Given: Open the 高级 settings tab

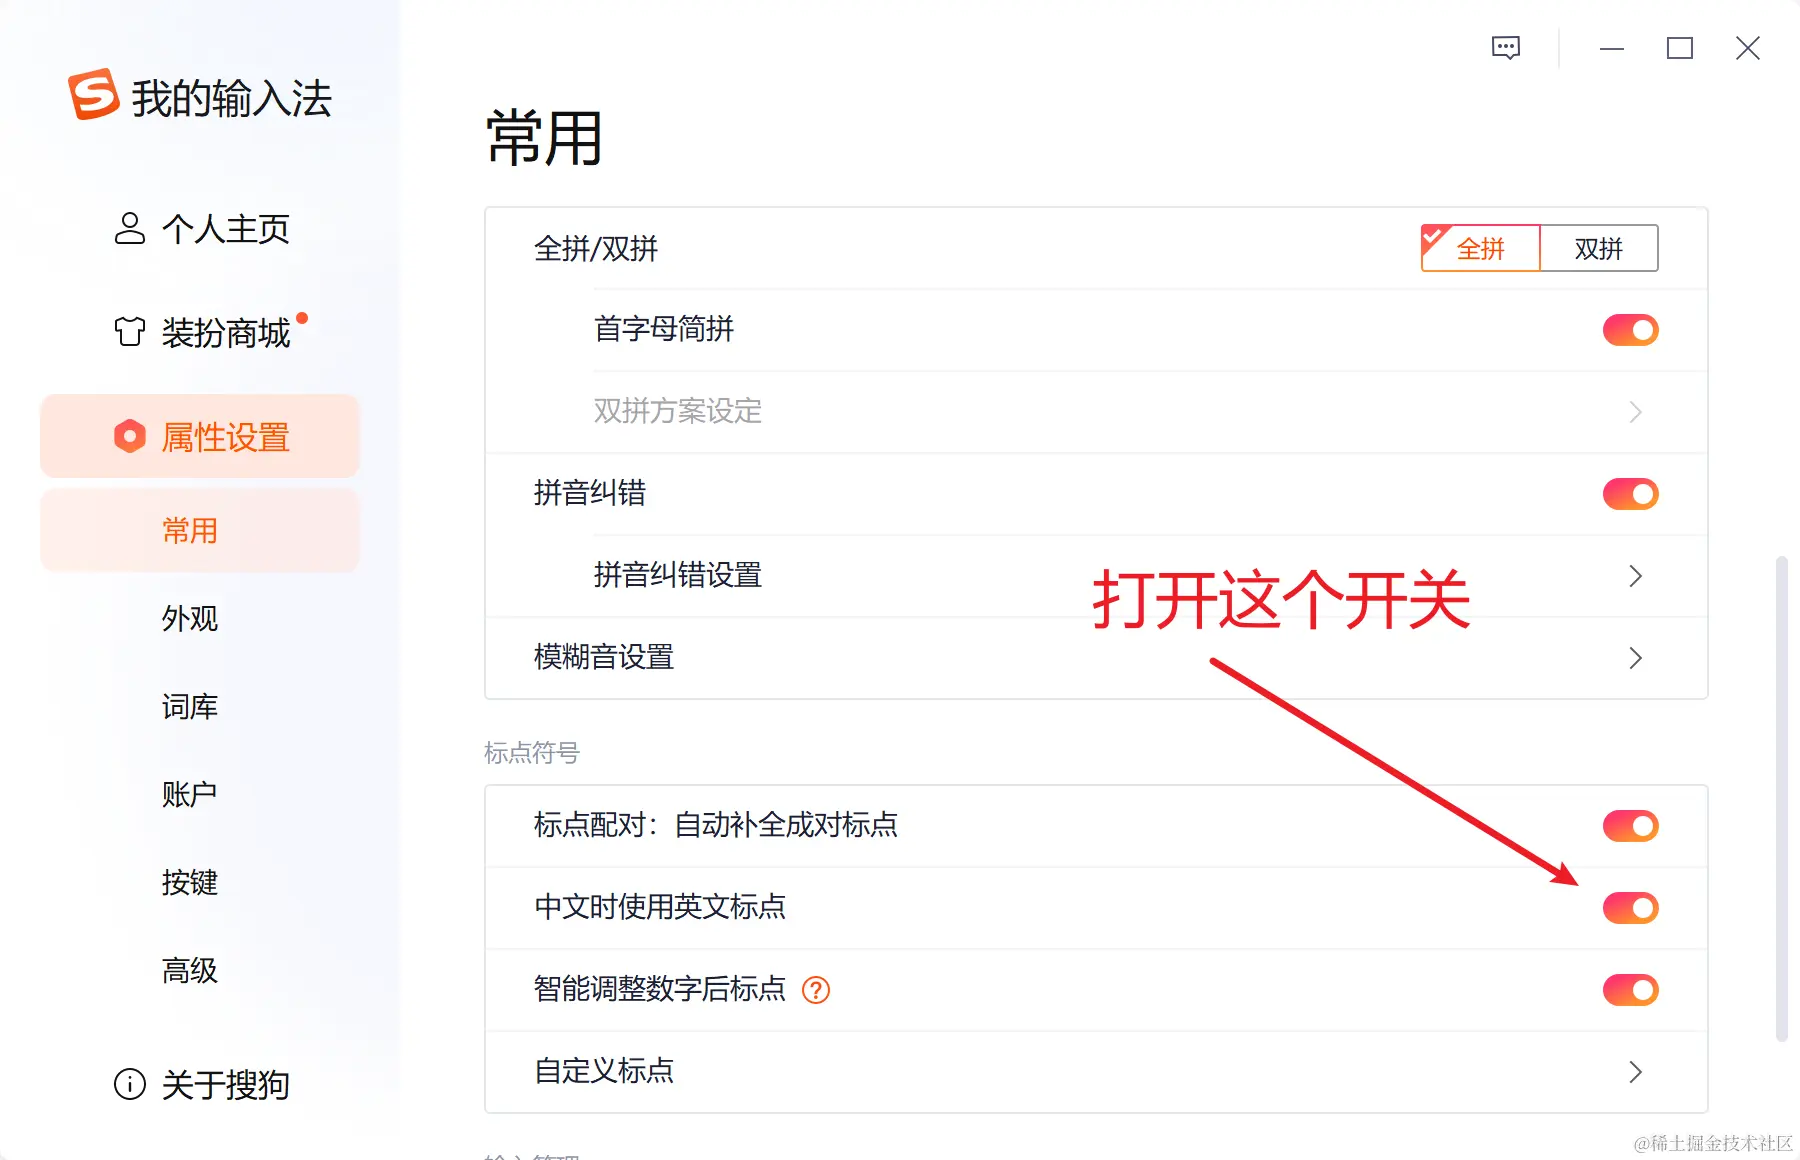Looking at the screenshot, I should [190, 971].
